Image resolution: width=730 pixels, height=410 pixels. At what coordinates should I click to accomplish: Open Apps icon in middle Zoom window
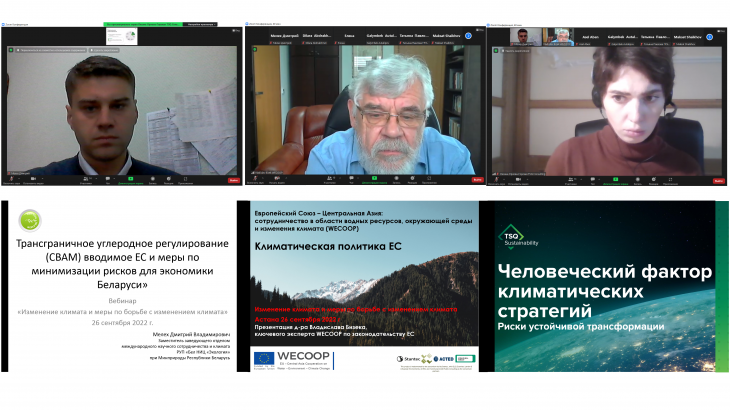(429, 178)
